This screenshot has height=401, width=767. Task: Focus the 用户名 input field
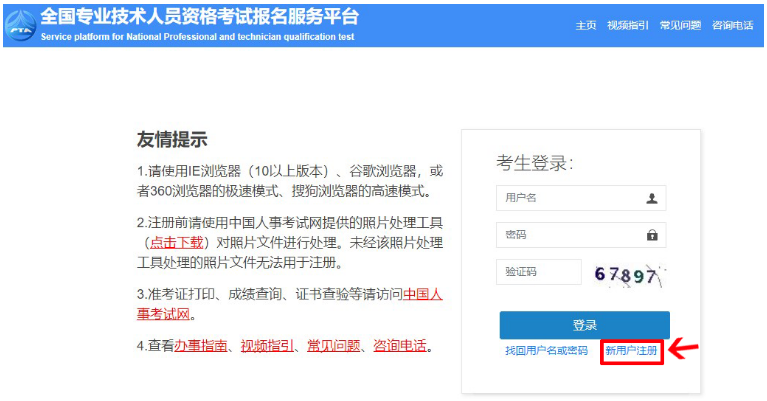click(x=581, y=198)
